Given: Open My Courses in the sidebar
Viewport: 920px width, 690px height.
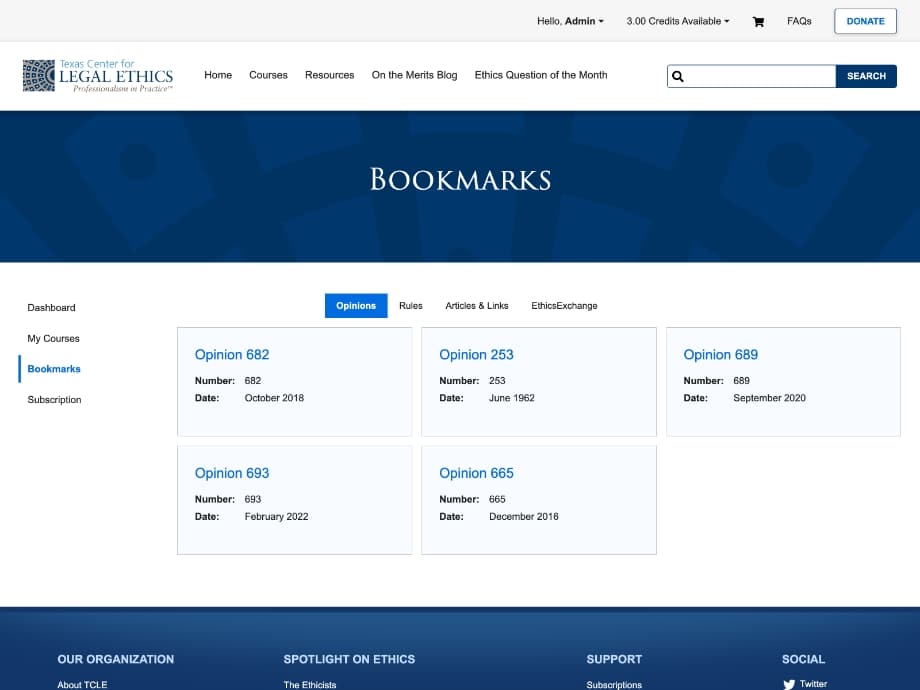Looking at the screenshot, I should [x=53, y=339].
